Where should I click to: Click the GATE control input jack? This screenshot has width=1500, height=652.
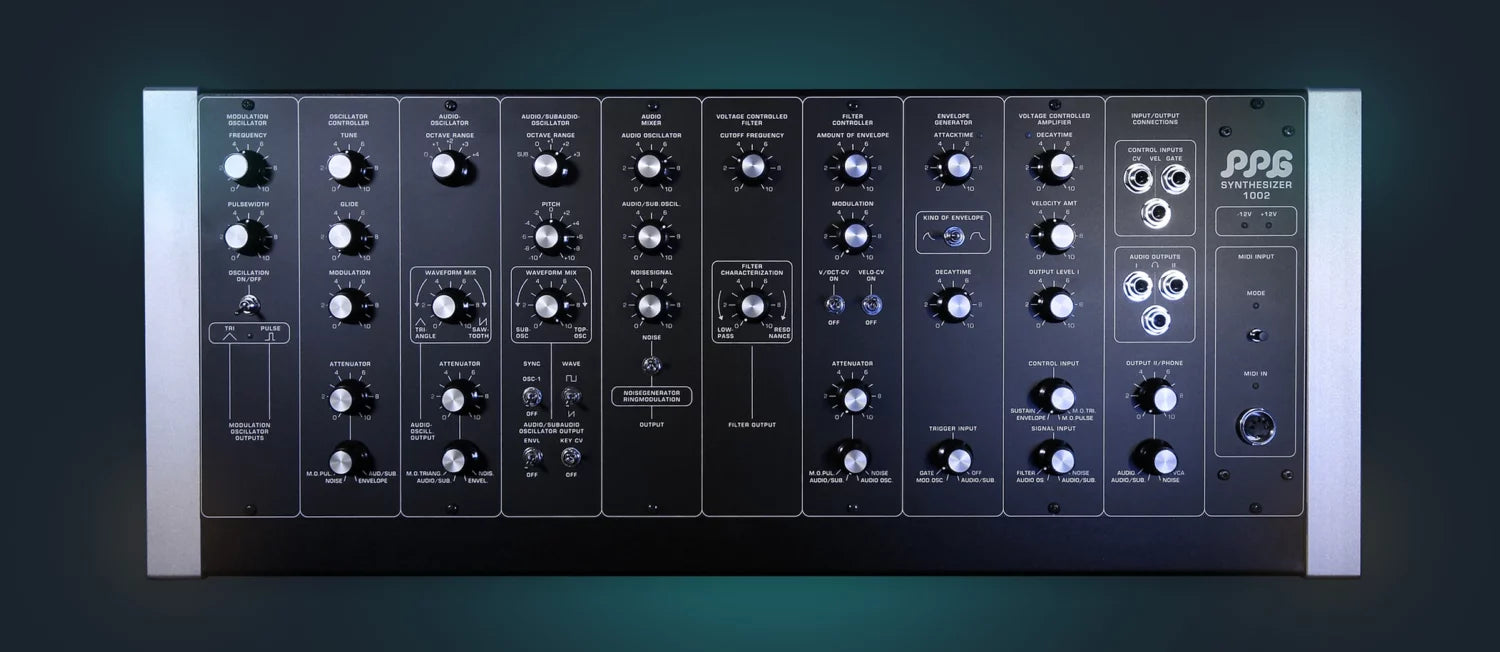(1174, 181)
